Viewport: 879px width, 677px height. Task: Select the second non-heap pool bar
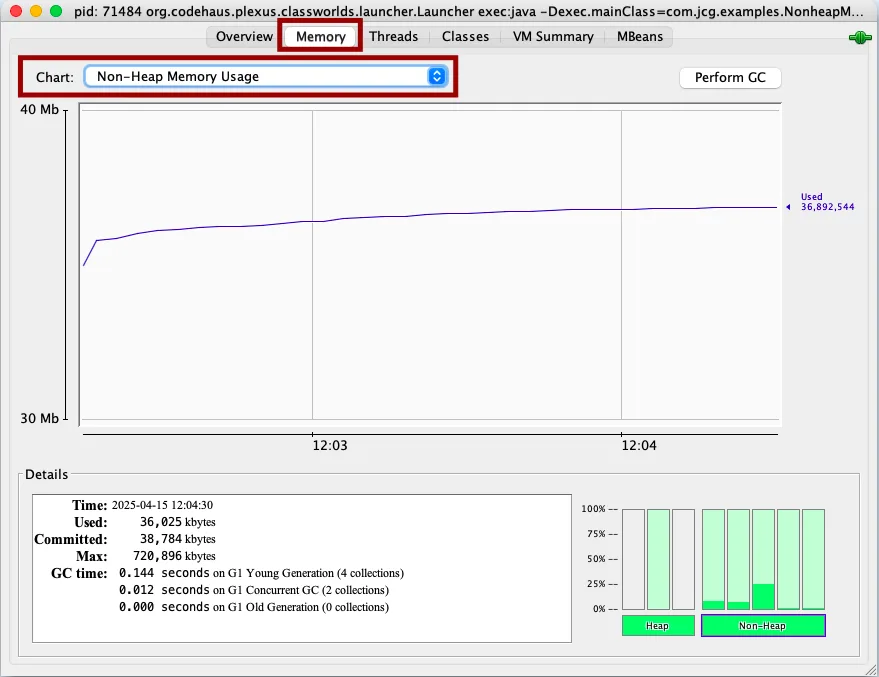click(x=738, y=559)
